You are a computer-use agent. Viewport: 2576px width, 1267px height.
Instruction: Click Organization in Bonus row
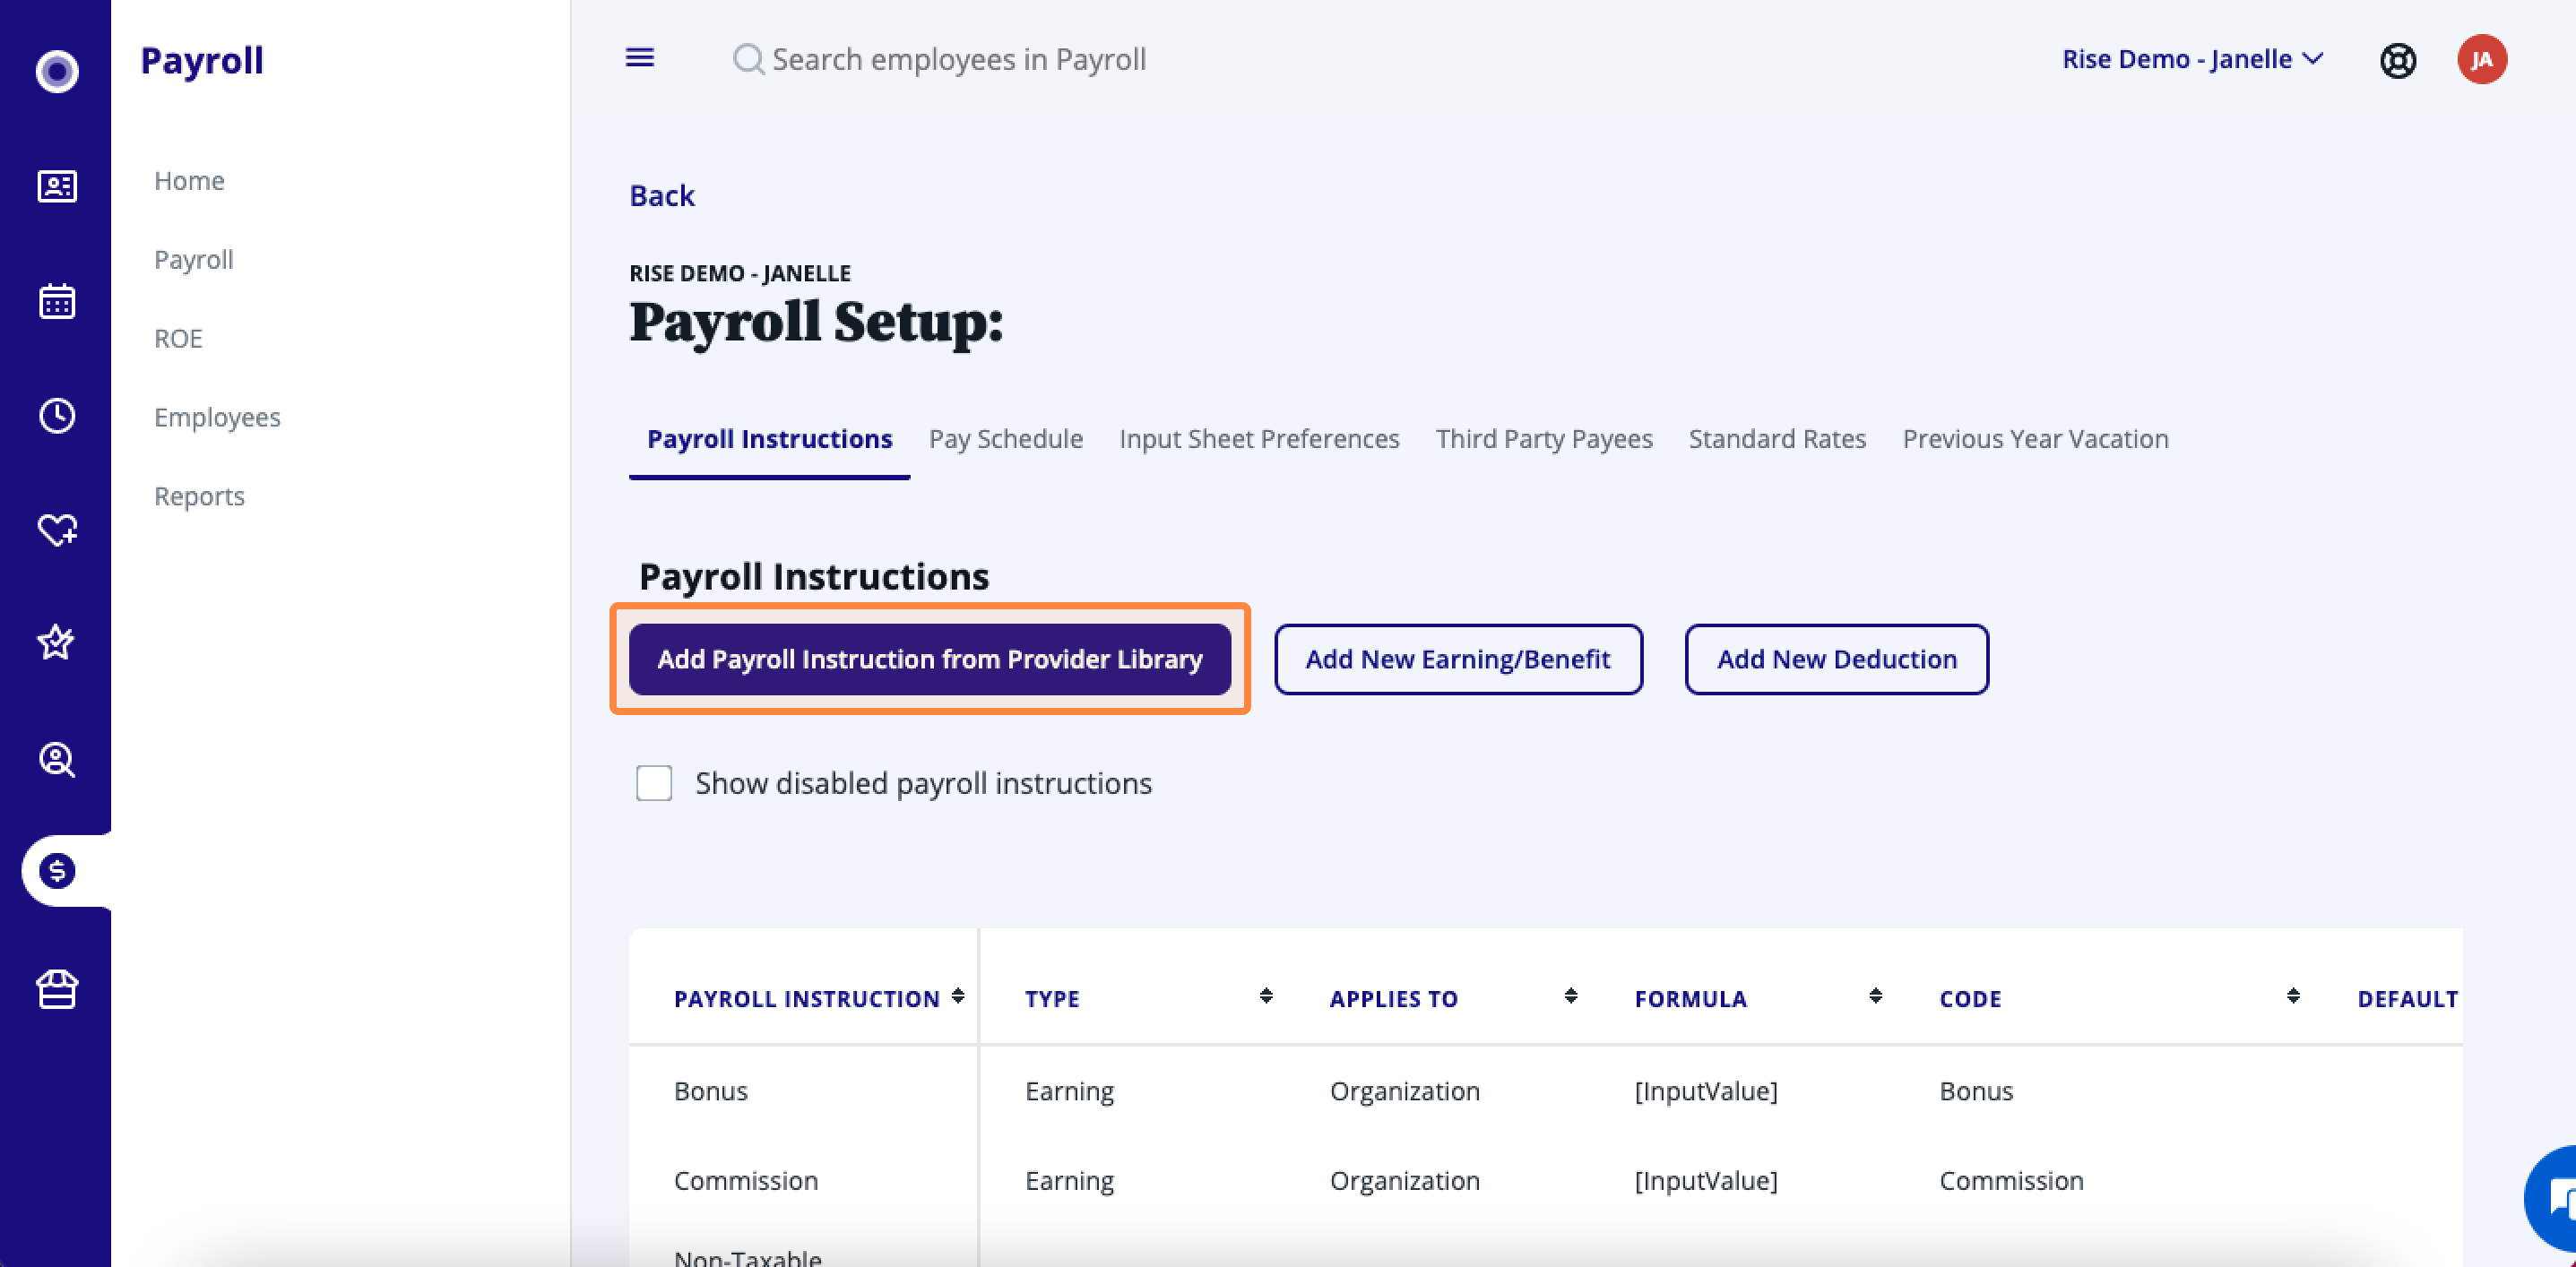pyautogui.click(x=1404, y=1092)
